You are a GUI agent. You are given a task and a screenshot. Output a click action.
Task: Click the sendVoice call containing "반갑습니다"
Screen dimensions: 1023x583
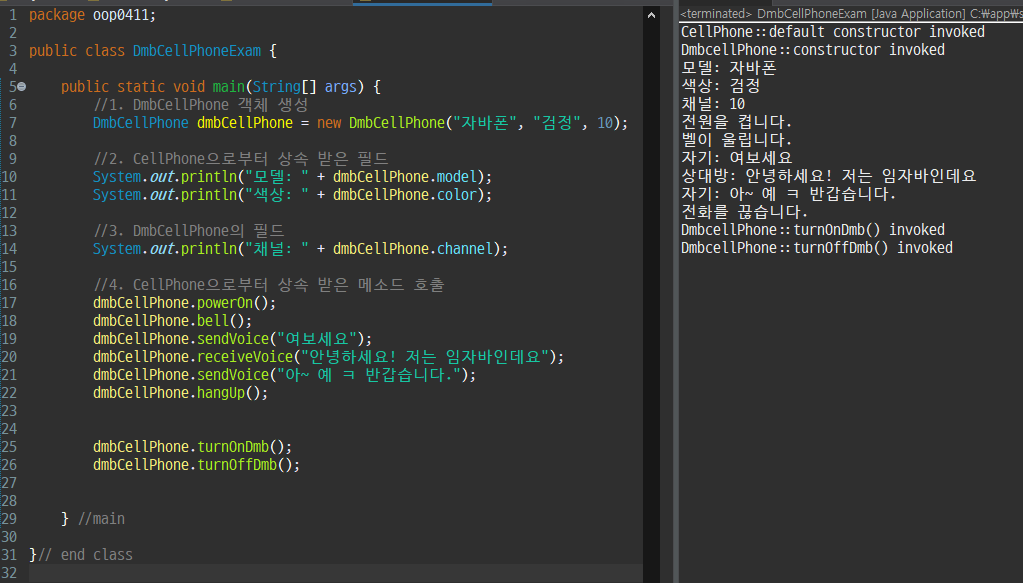coord(284,375)
